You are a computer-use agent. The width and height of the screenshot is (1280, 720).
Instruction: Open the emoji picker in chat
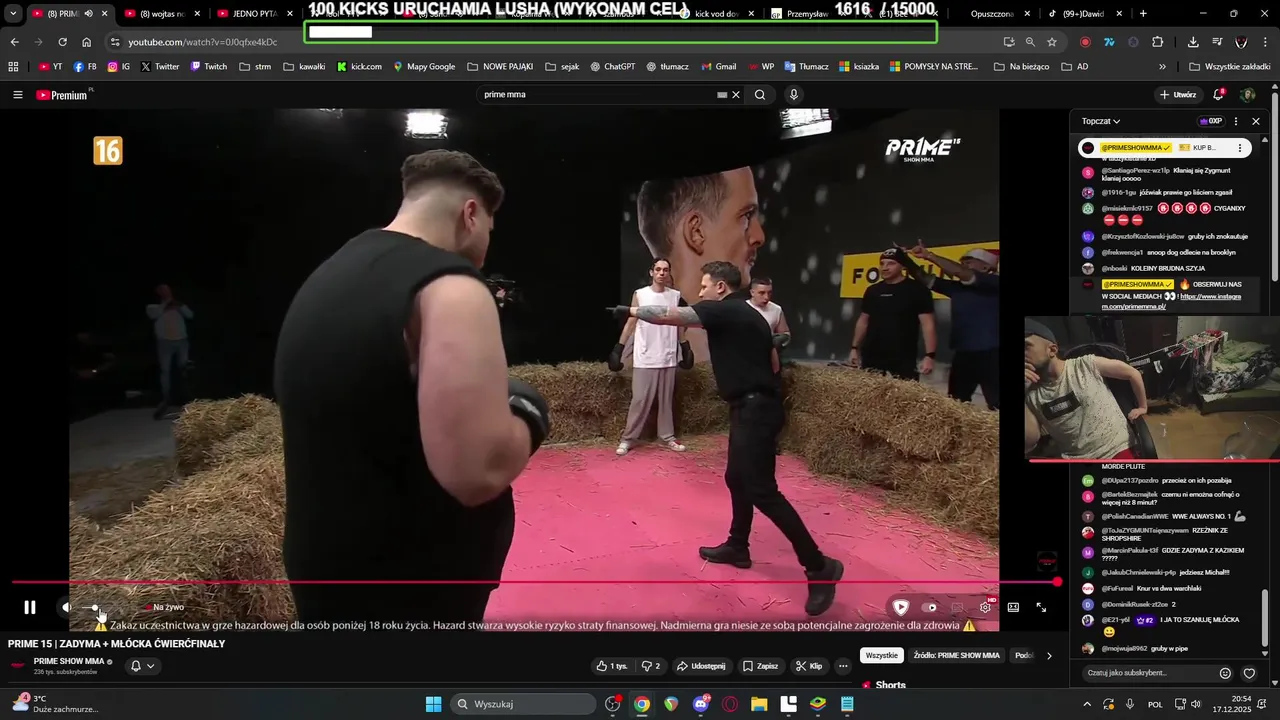click(x=1225, y=673)
